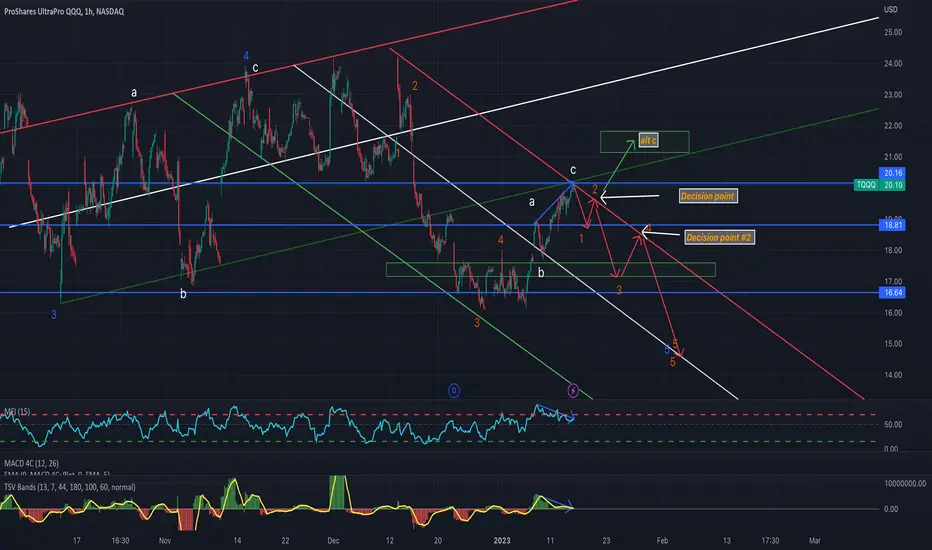This screenshot has width=932, height=550.
Task: Open the TSV Bands indicator legend
Action: [70, 487]
